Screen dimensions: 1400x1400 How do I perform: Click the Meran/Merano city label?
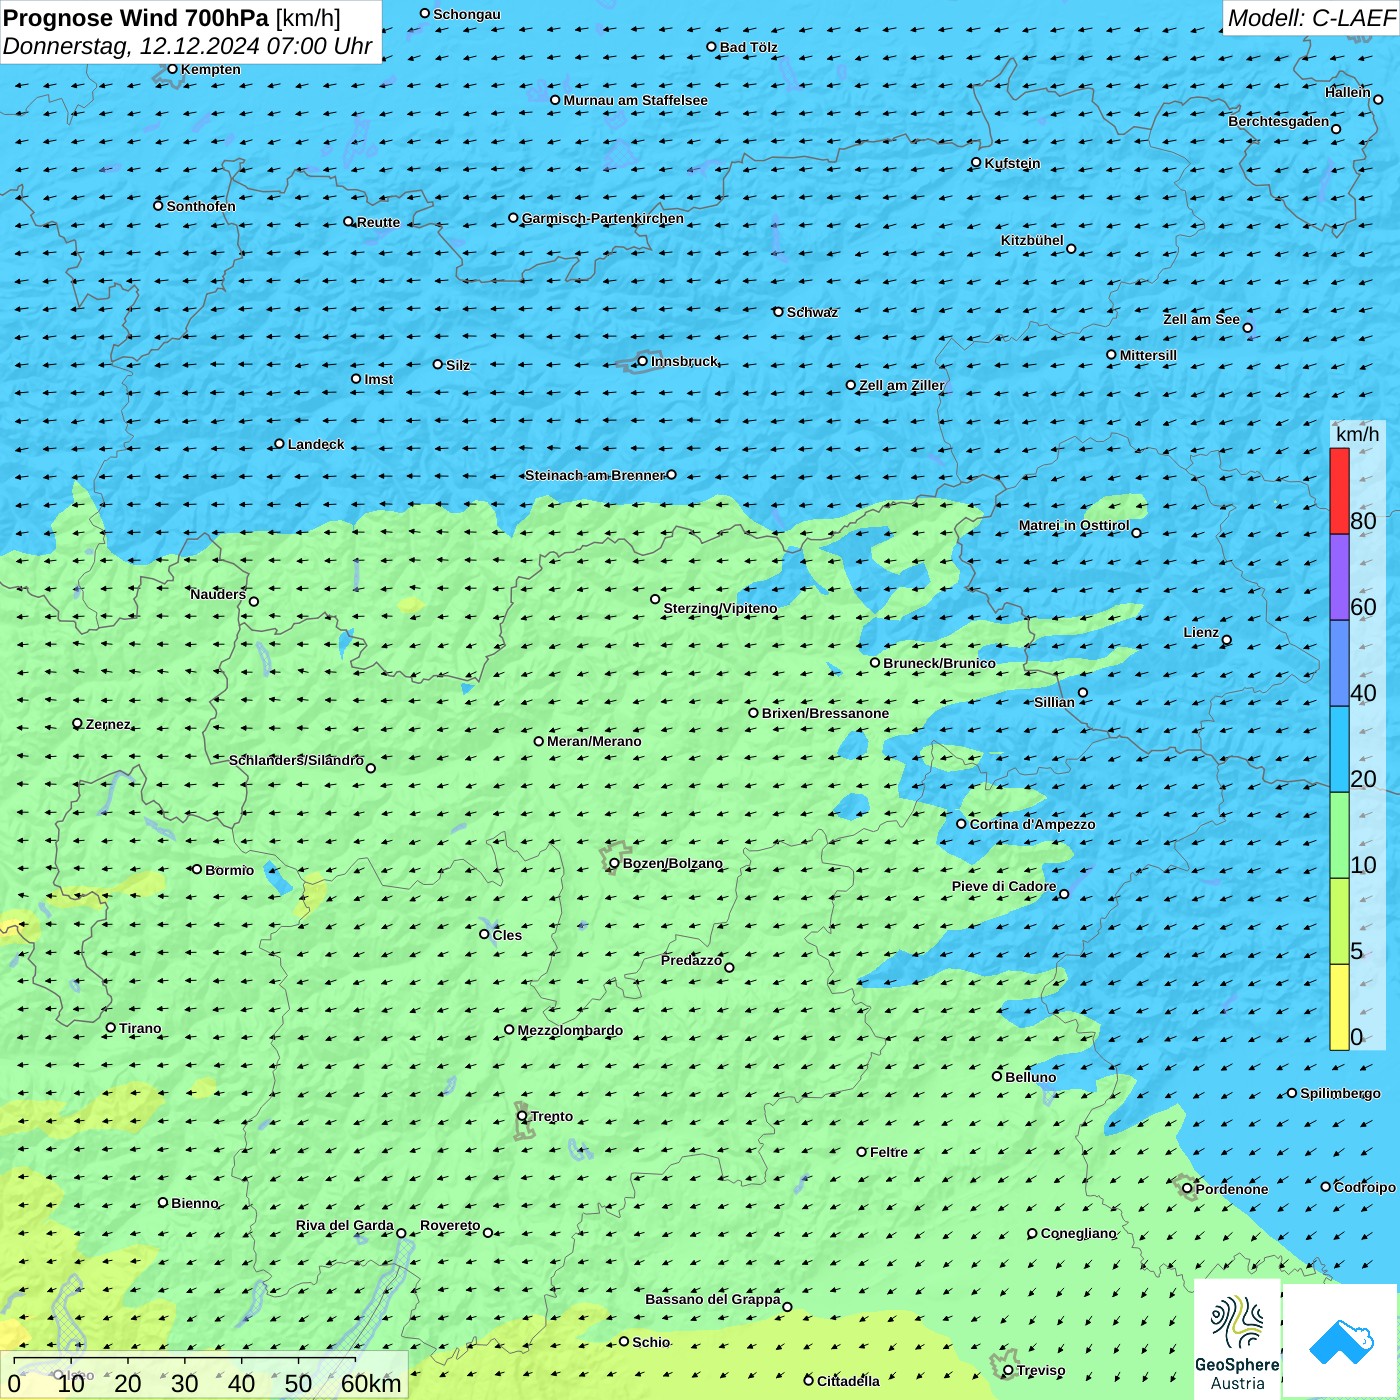click(x=594, y=741)
